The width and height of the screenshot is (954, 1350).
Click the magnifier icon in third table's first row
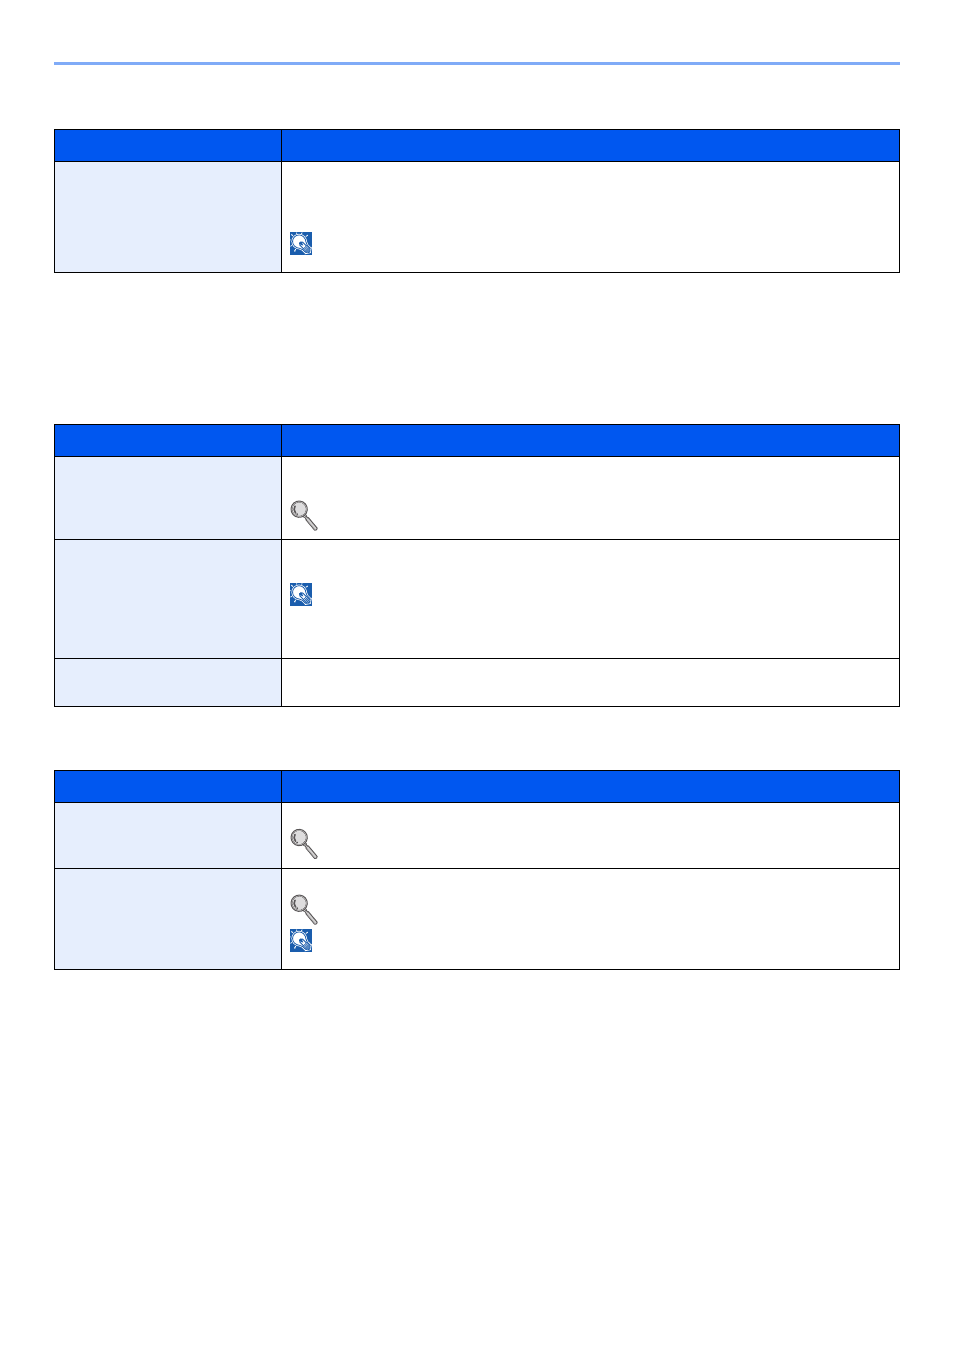304,844
